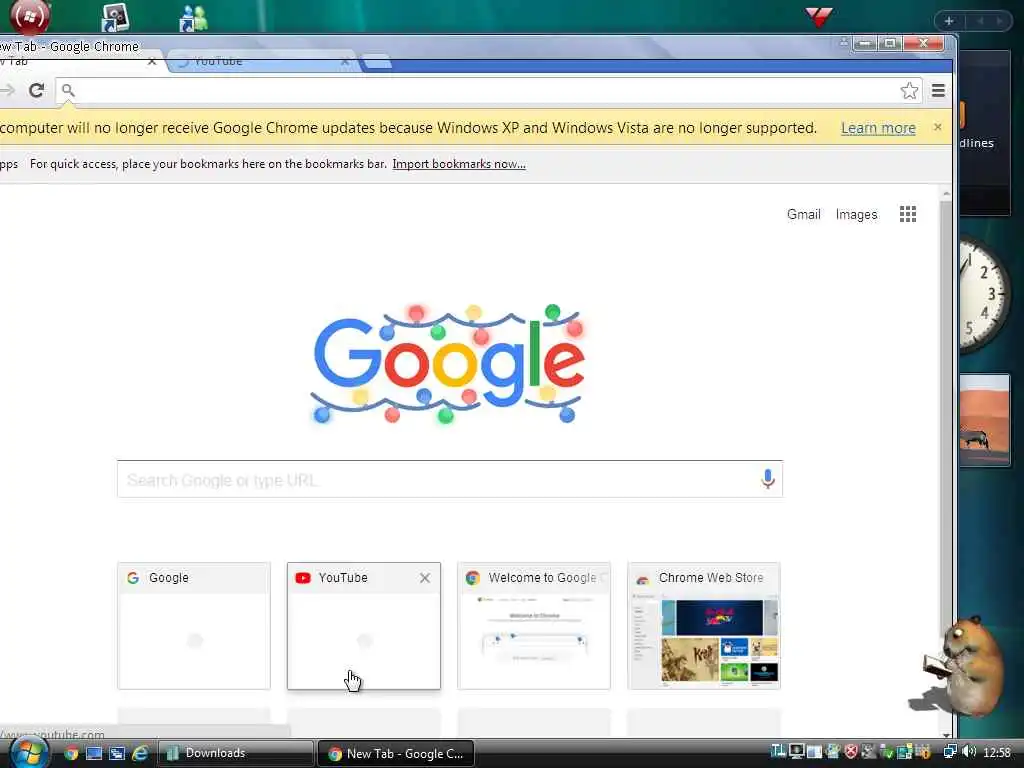Open Google Images link
The height and width of the screenshot is (768, 1024).
(856, 214)
